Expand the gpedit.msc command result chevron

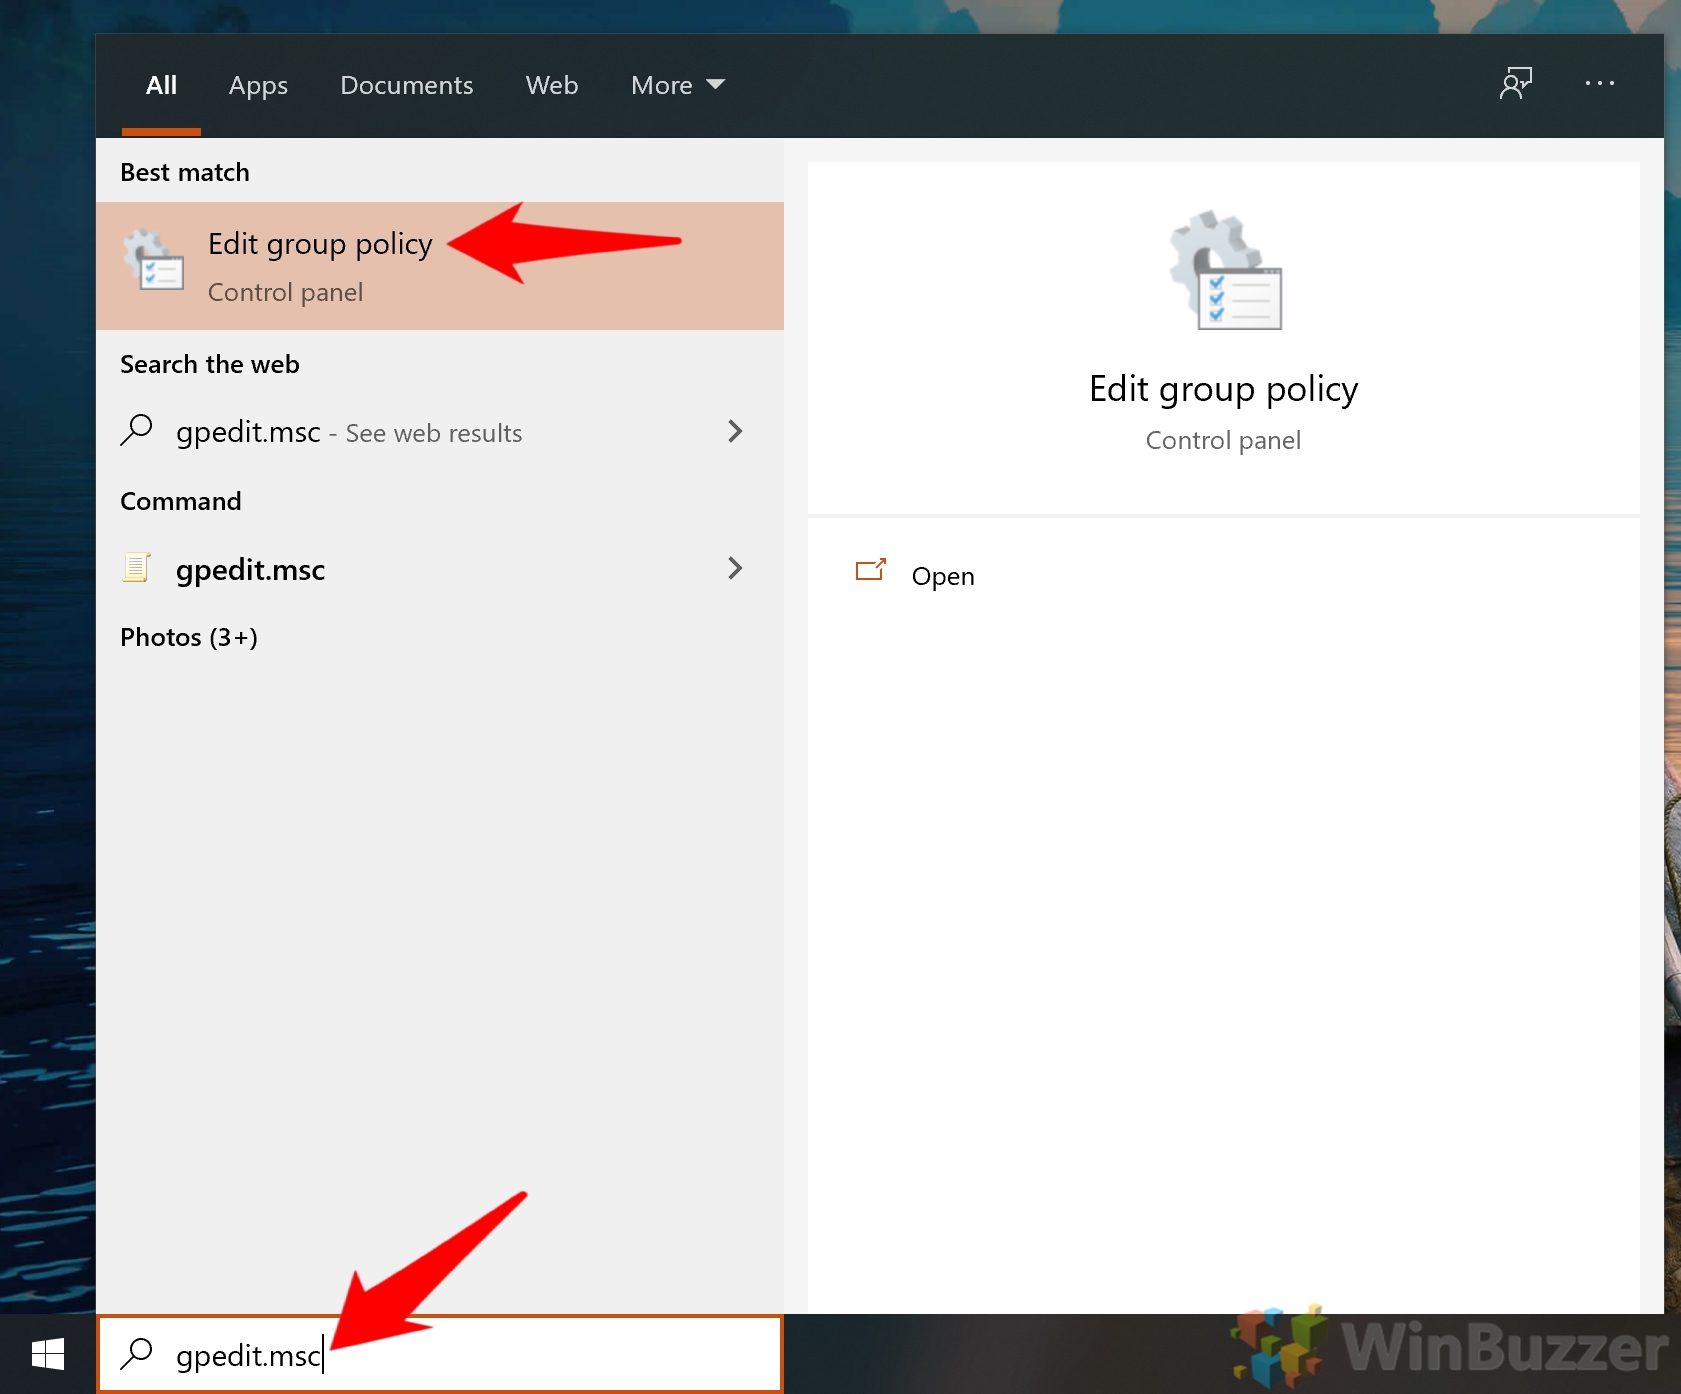coord(735,568)
